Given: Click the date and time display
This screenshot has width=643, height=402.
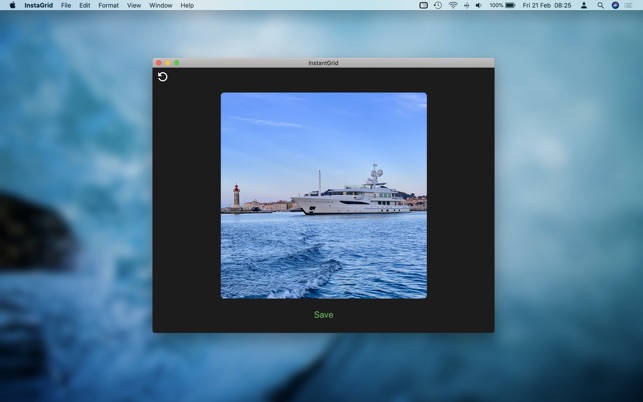Looking at the screenshot, I should click(547, 5).
